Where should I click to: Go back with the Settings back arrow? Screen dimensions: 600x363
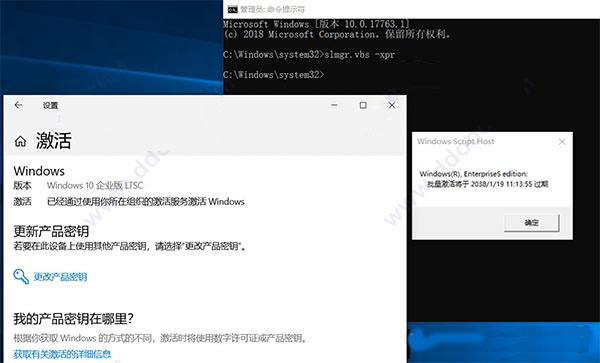tap(18, 105)
